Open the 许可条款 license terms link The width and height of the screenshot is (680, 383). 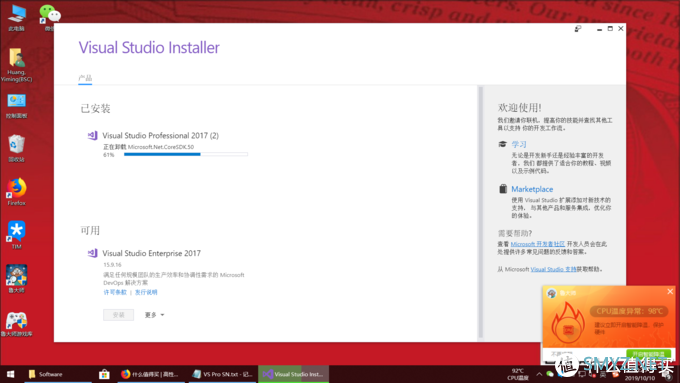tap(115, 292)
